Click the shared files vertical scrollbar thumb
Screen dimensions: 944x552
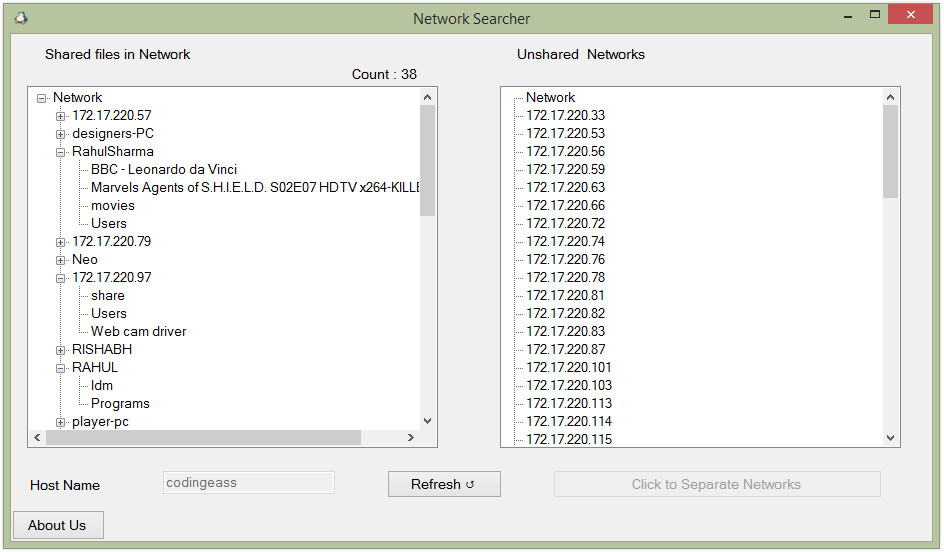click(x=427, y=161)
